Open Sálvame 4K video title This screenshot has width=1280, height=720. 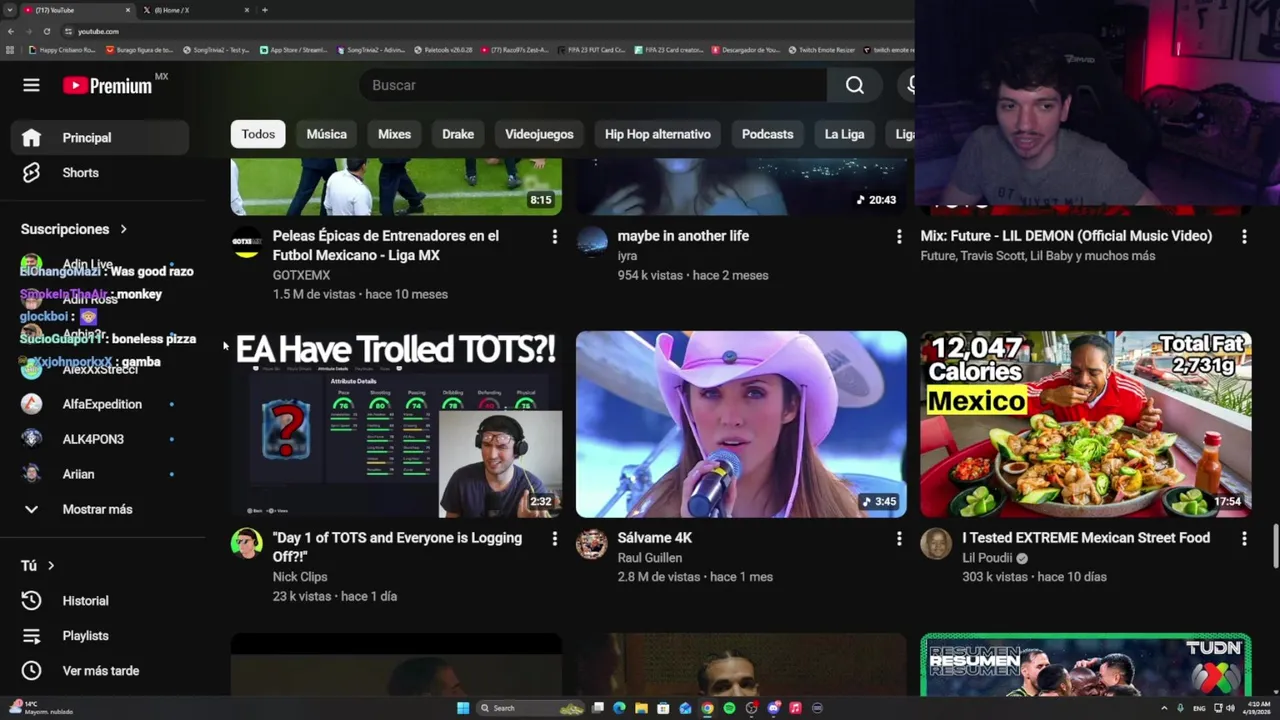[655, 538]
